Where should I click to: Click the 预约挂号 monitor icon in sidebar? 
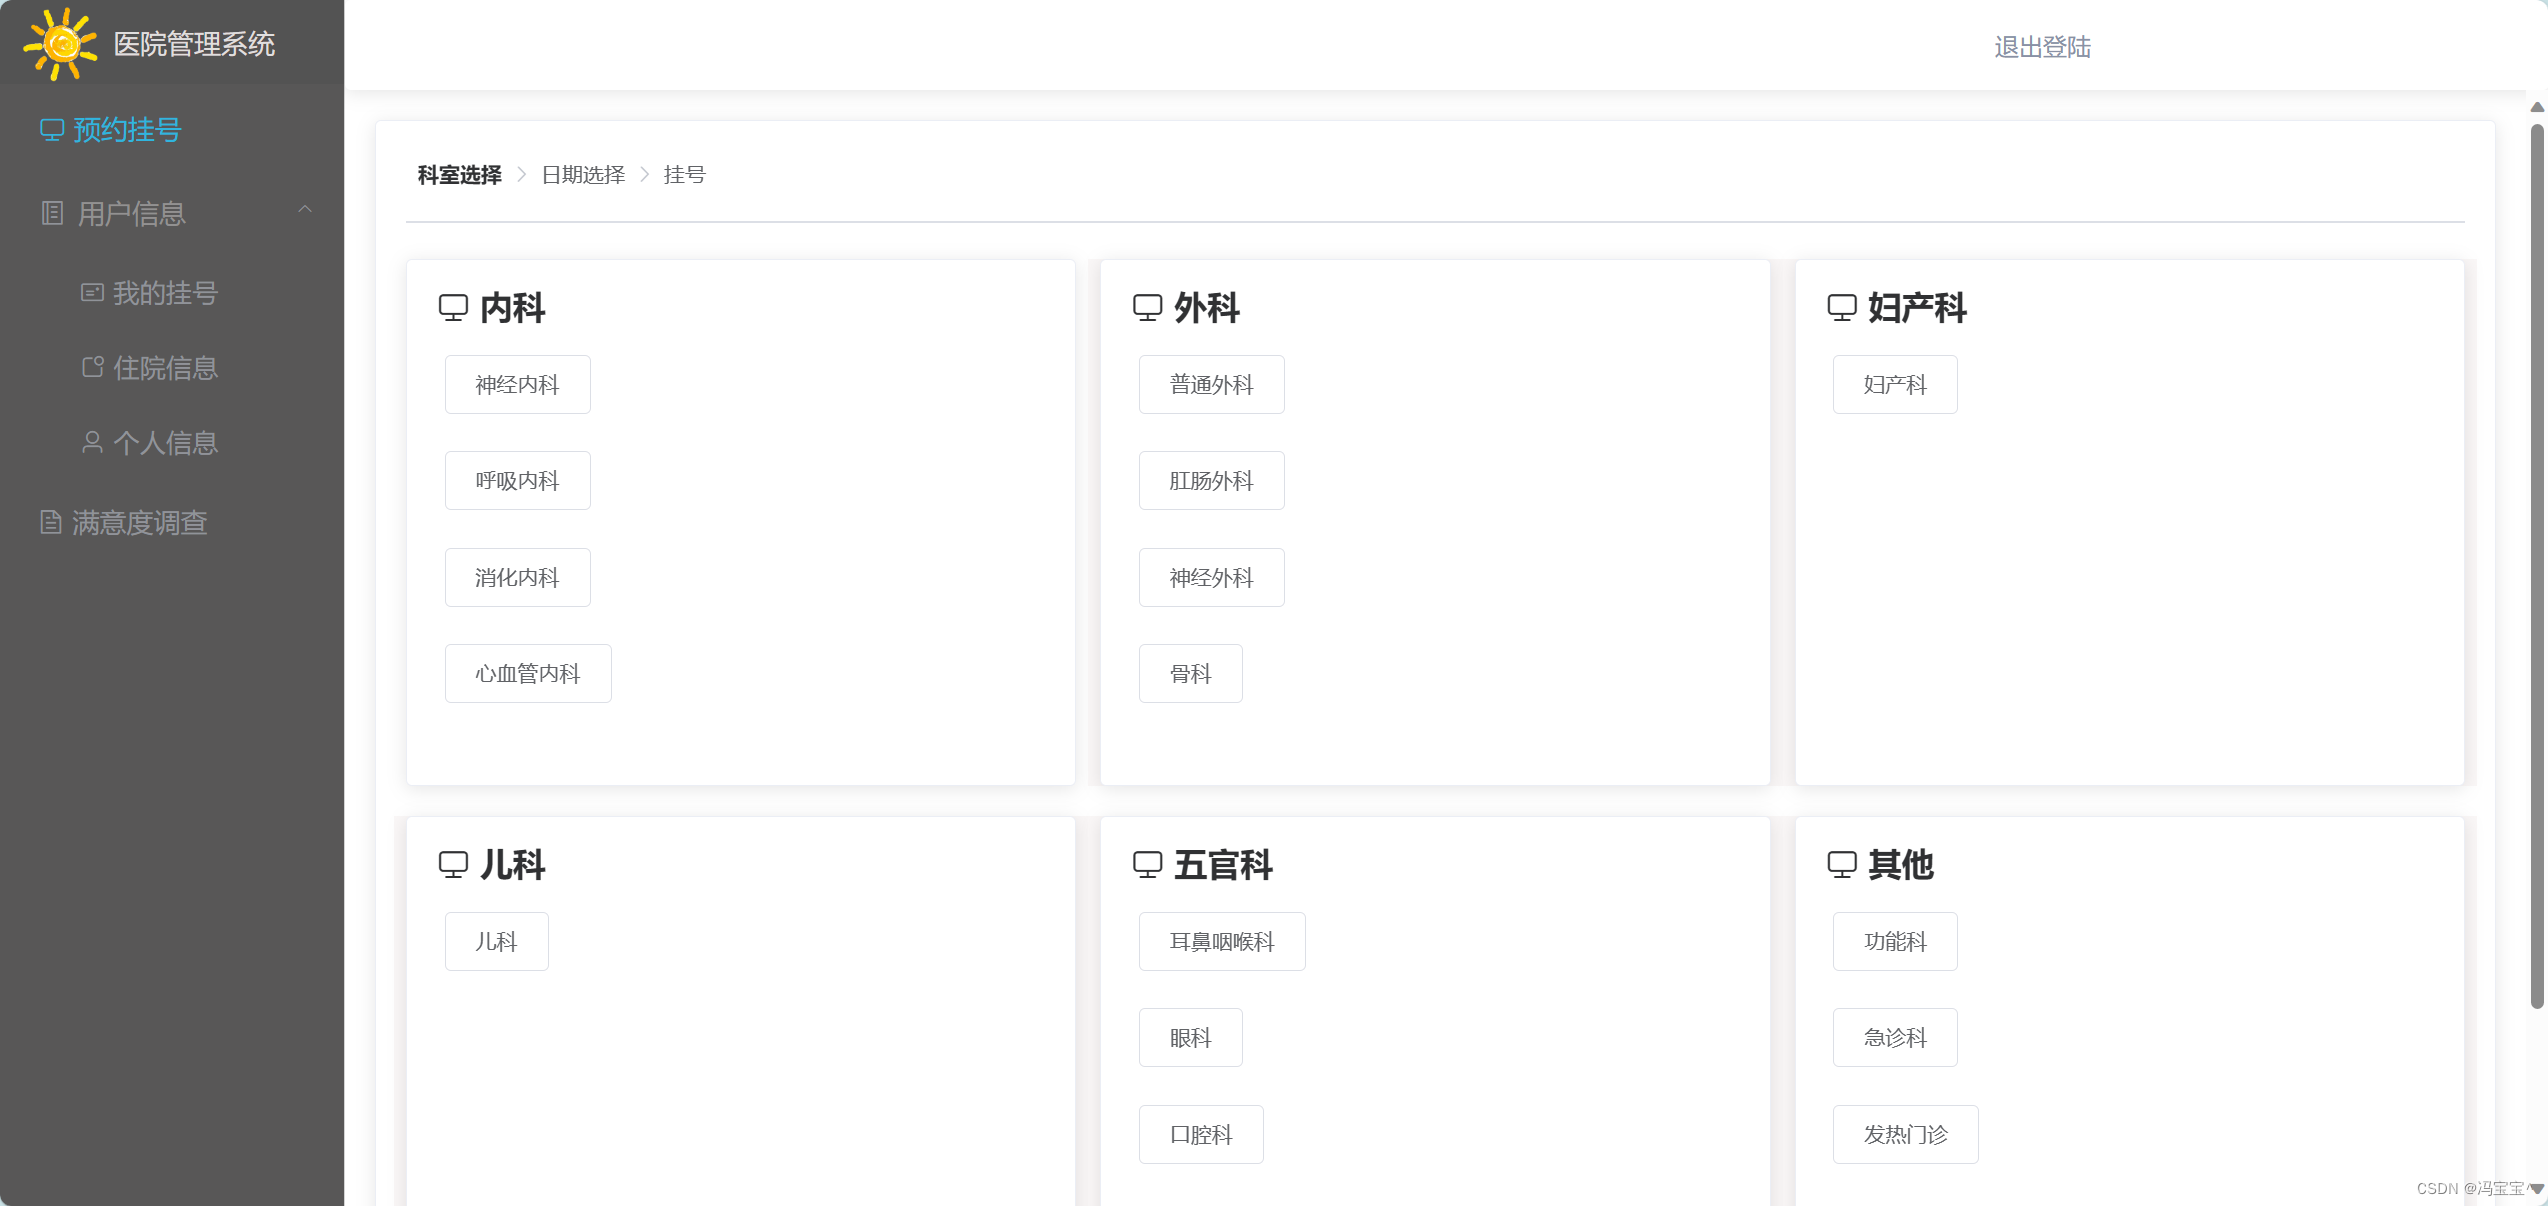(52, 129)
